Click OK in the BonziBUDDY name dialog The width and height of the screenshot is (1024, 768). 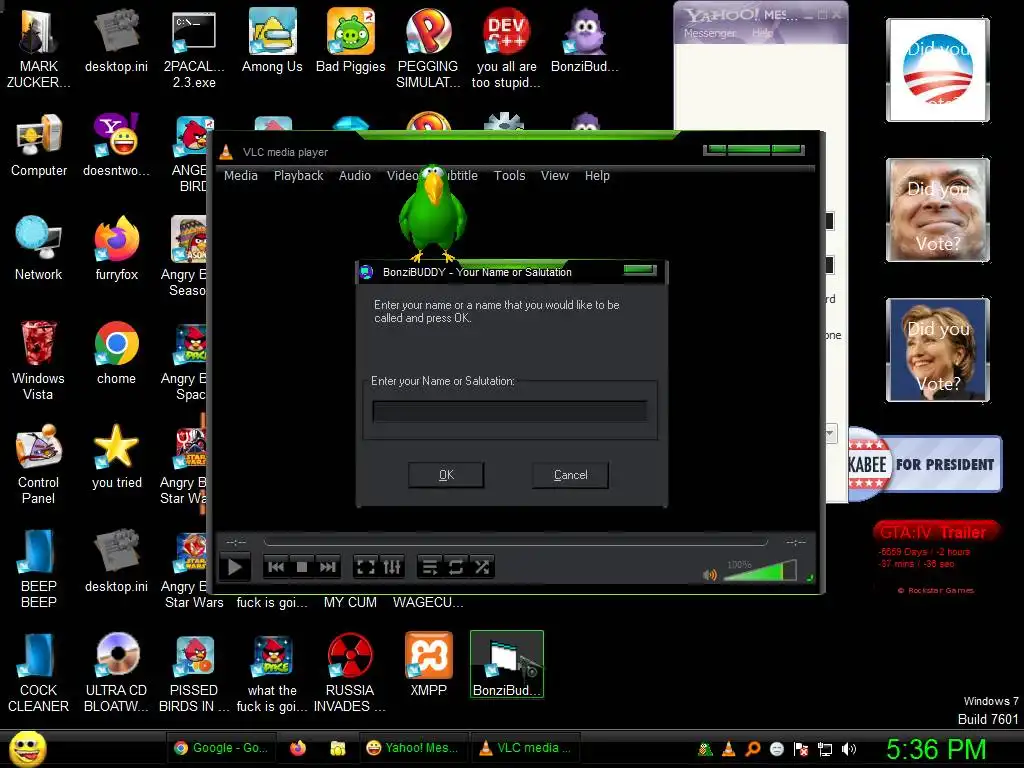tap(446, 475)
